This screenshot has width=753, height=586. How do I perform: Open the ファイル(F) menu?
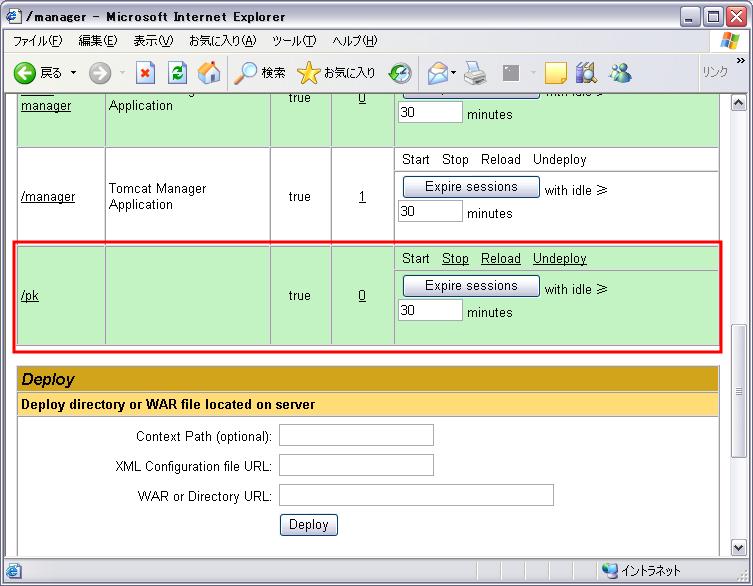(x=37, y=41)
